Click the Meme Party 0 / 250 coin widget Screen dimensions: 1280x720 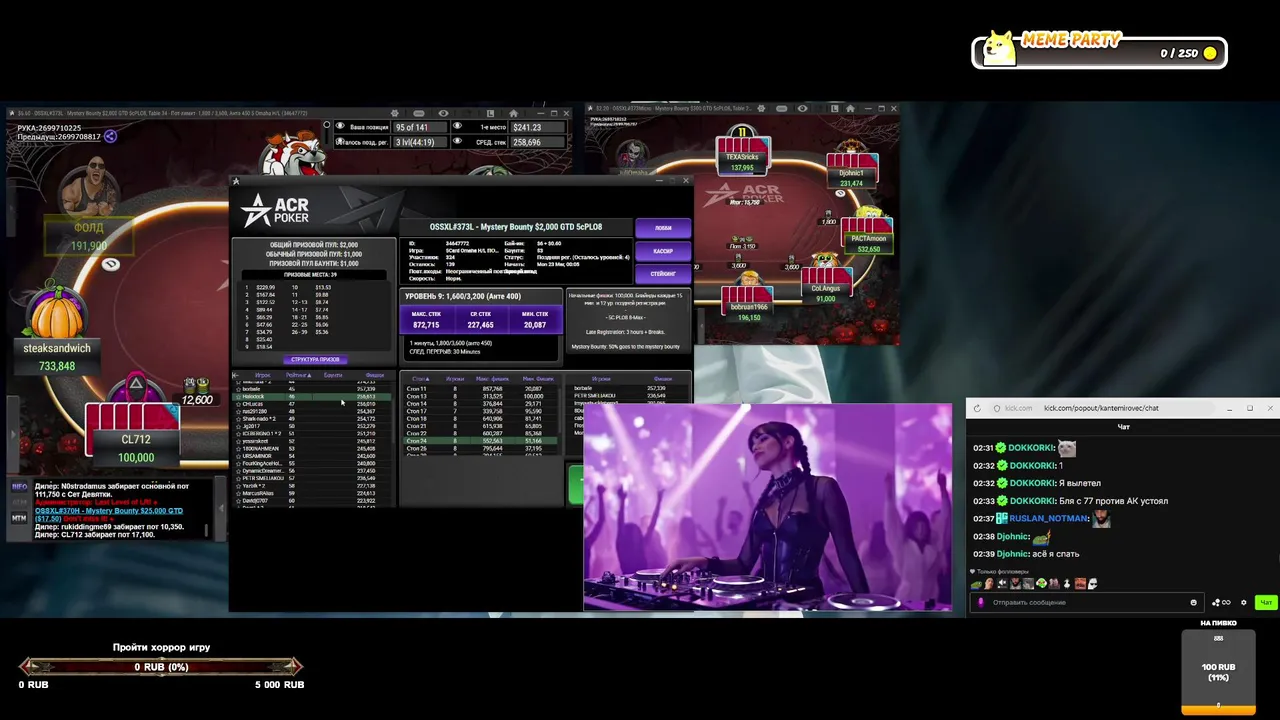coord(1099,51)
